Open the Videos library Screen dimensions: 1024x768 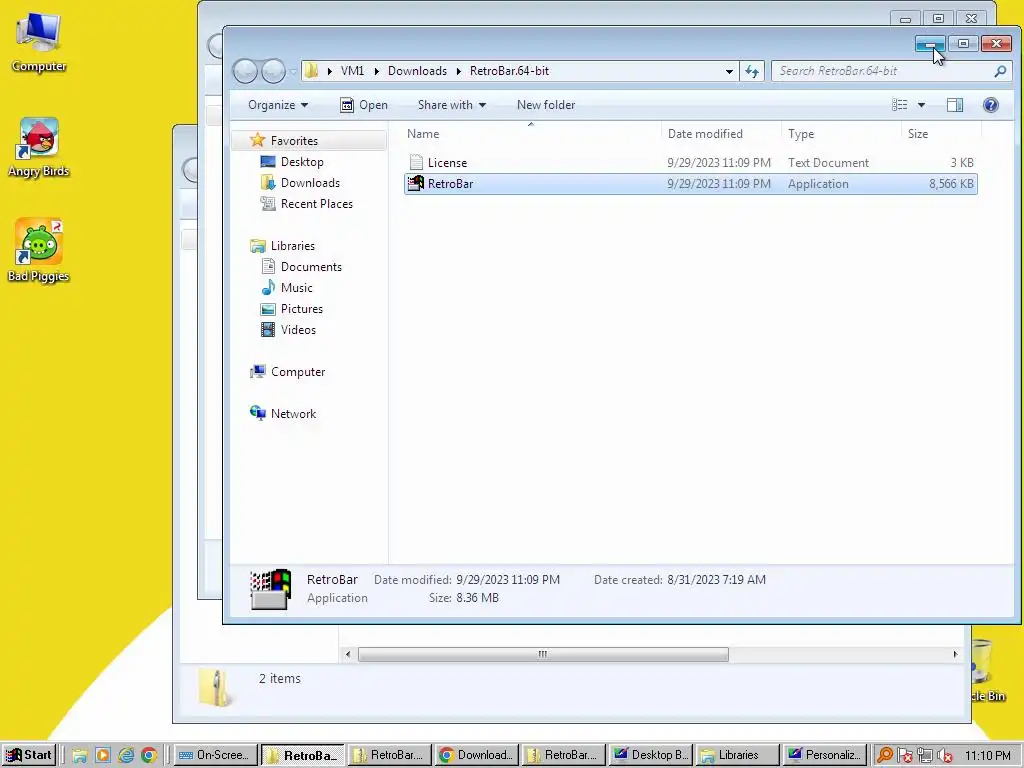[x=298, y=330]
